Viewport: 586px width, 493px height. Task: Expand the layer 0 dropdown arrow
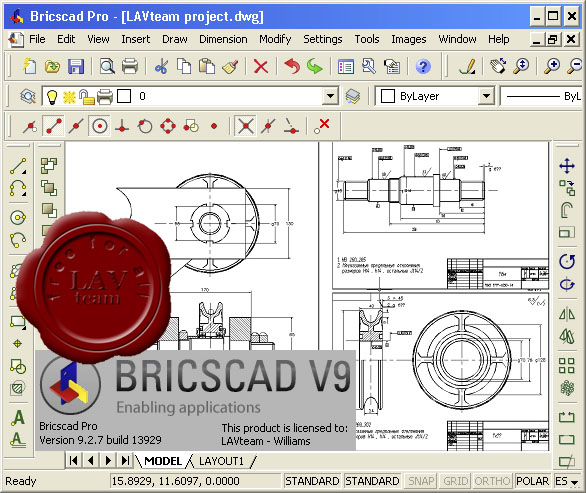click(x=330, y=96)
